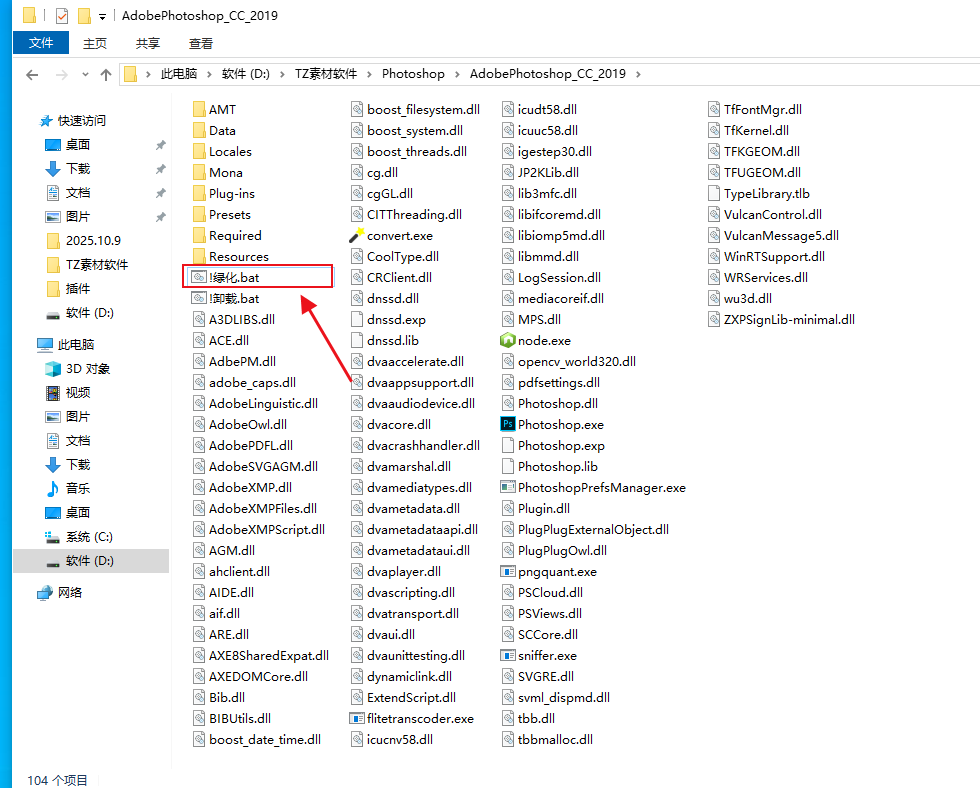Expand the chevron after 此电脑 in address bar
Image resolution: width=980 pixels, height=788 pixels.
tap(209, 74)
